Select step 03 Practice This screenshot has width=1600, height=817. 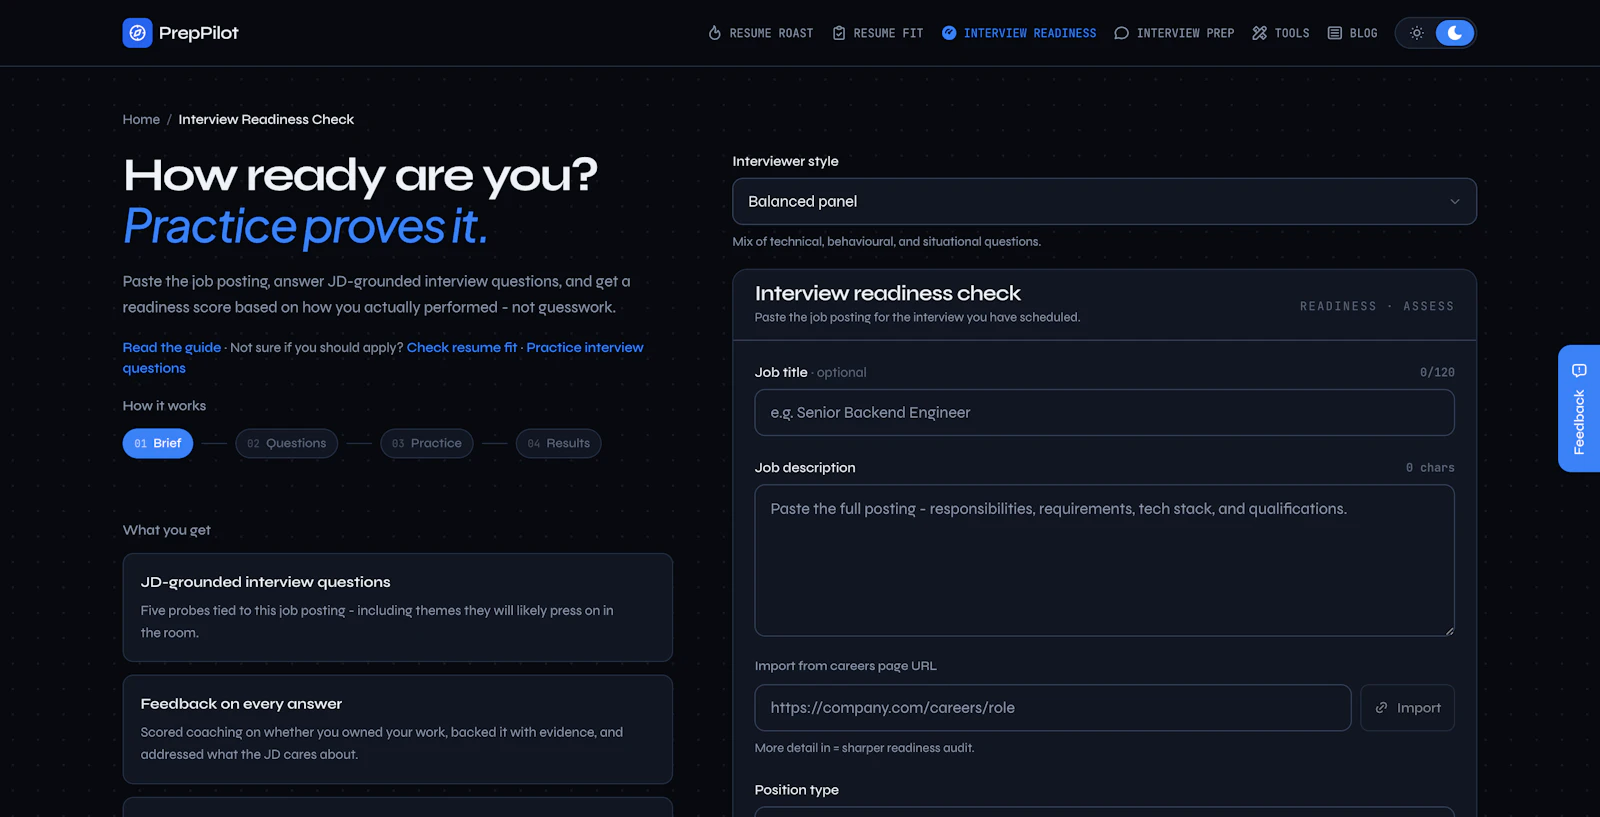tap(427, 443)
